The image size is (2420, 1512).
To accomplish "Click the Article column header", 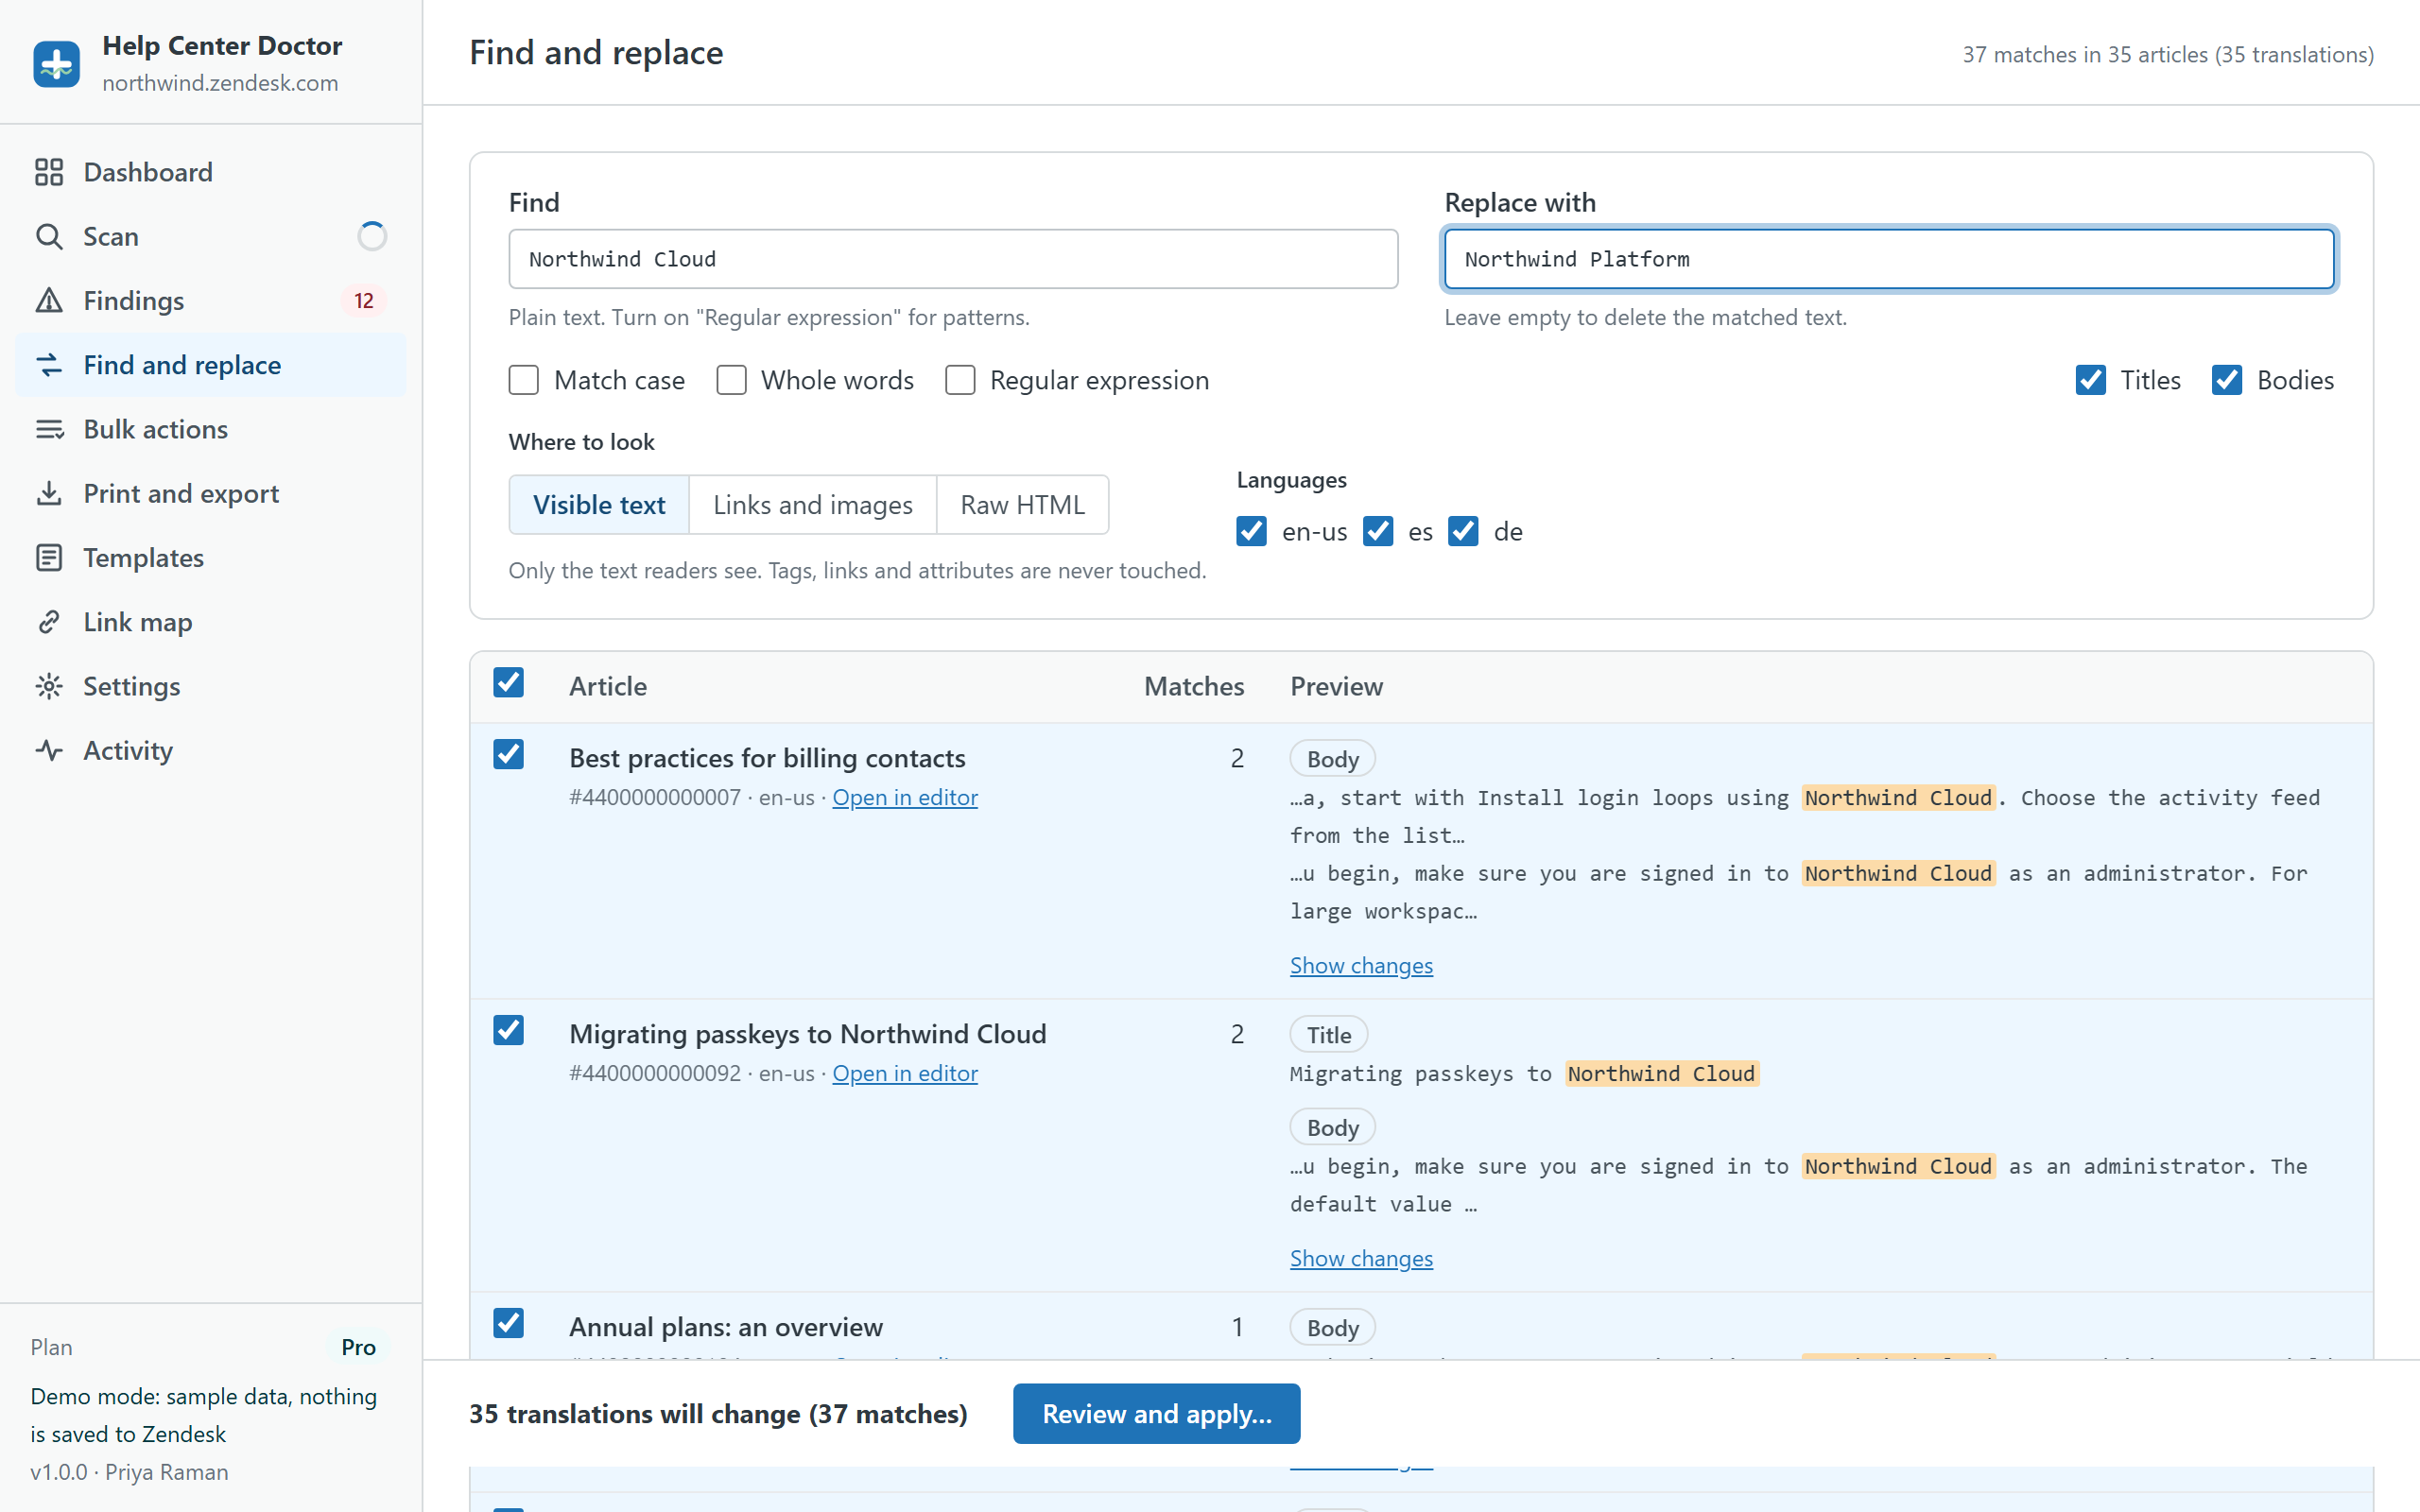I will [x=608, y=686].
